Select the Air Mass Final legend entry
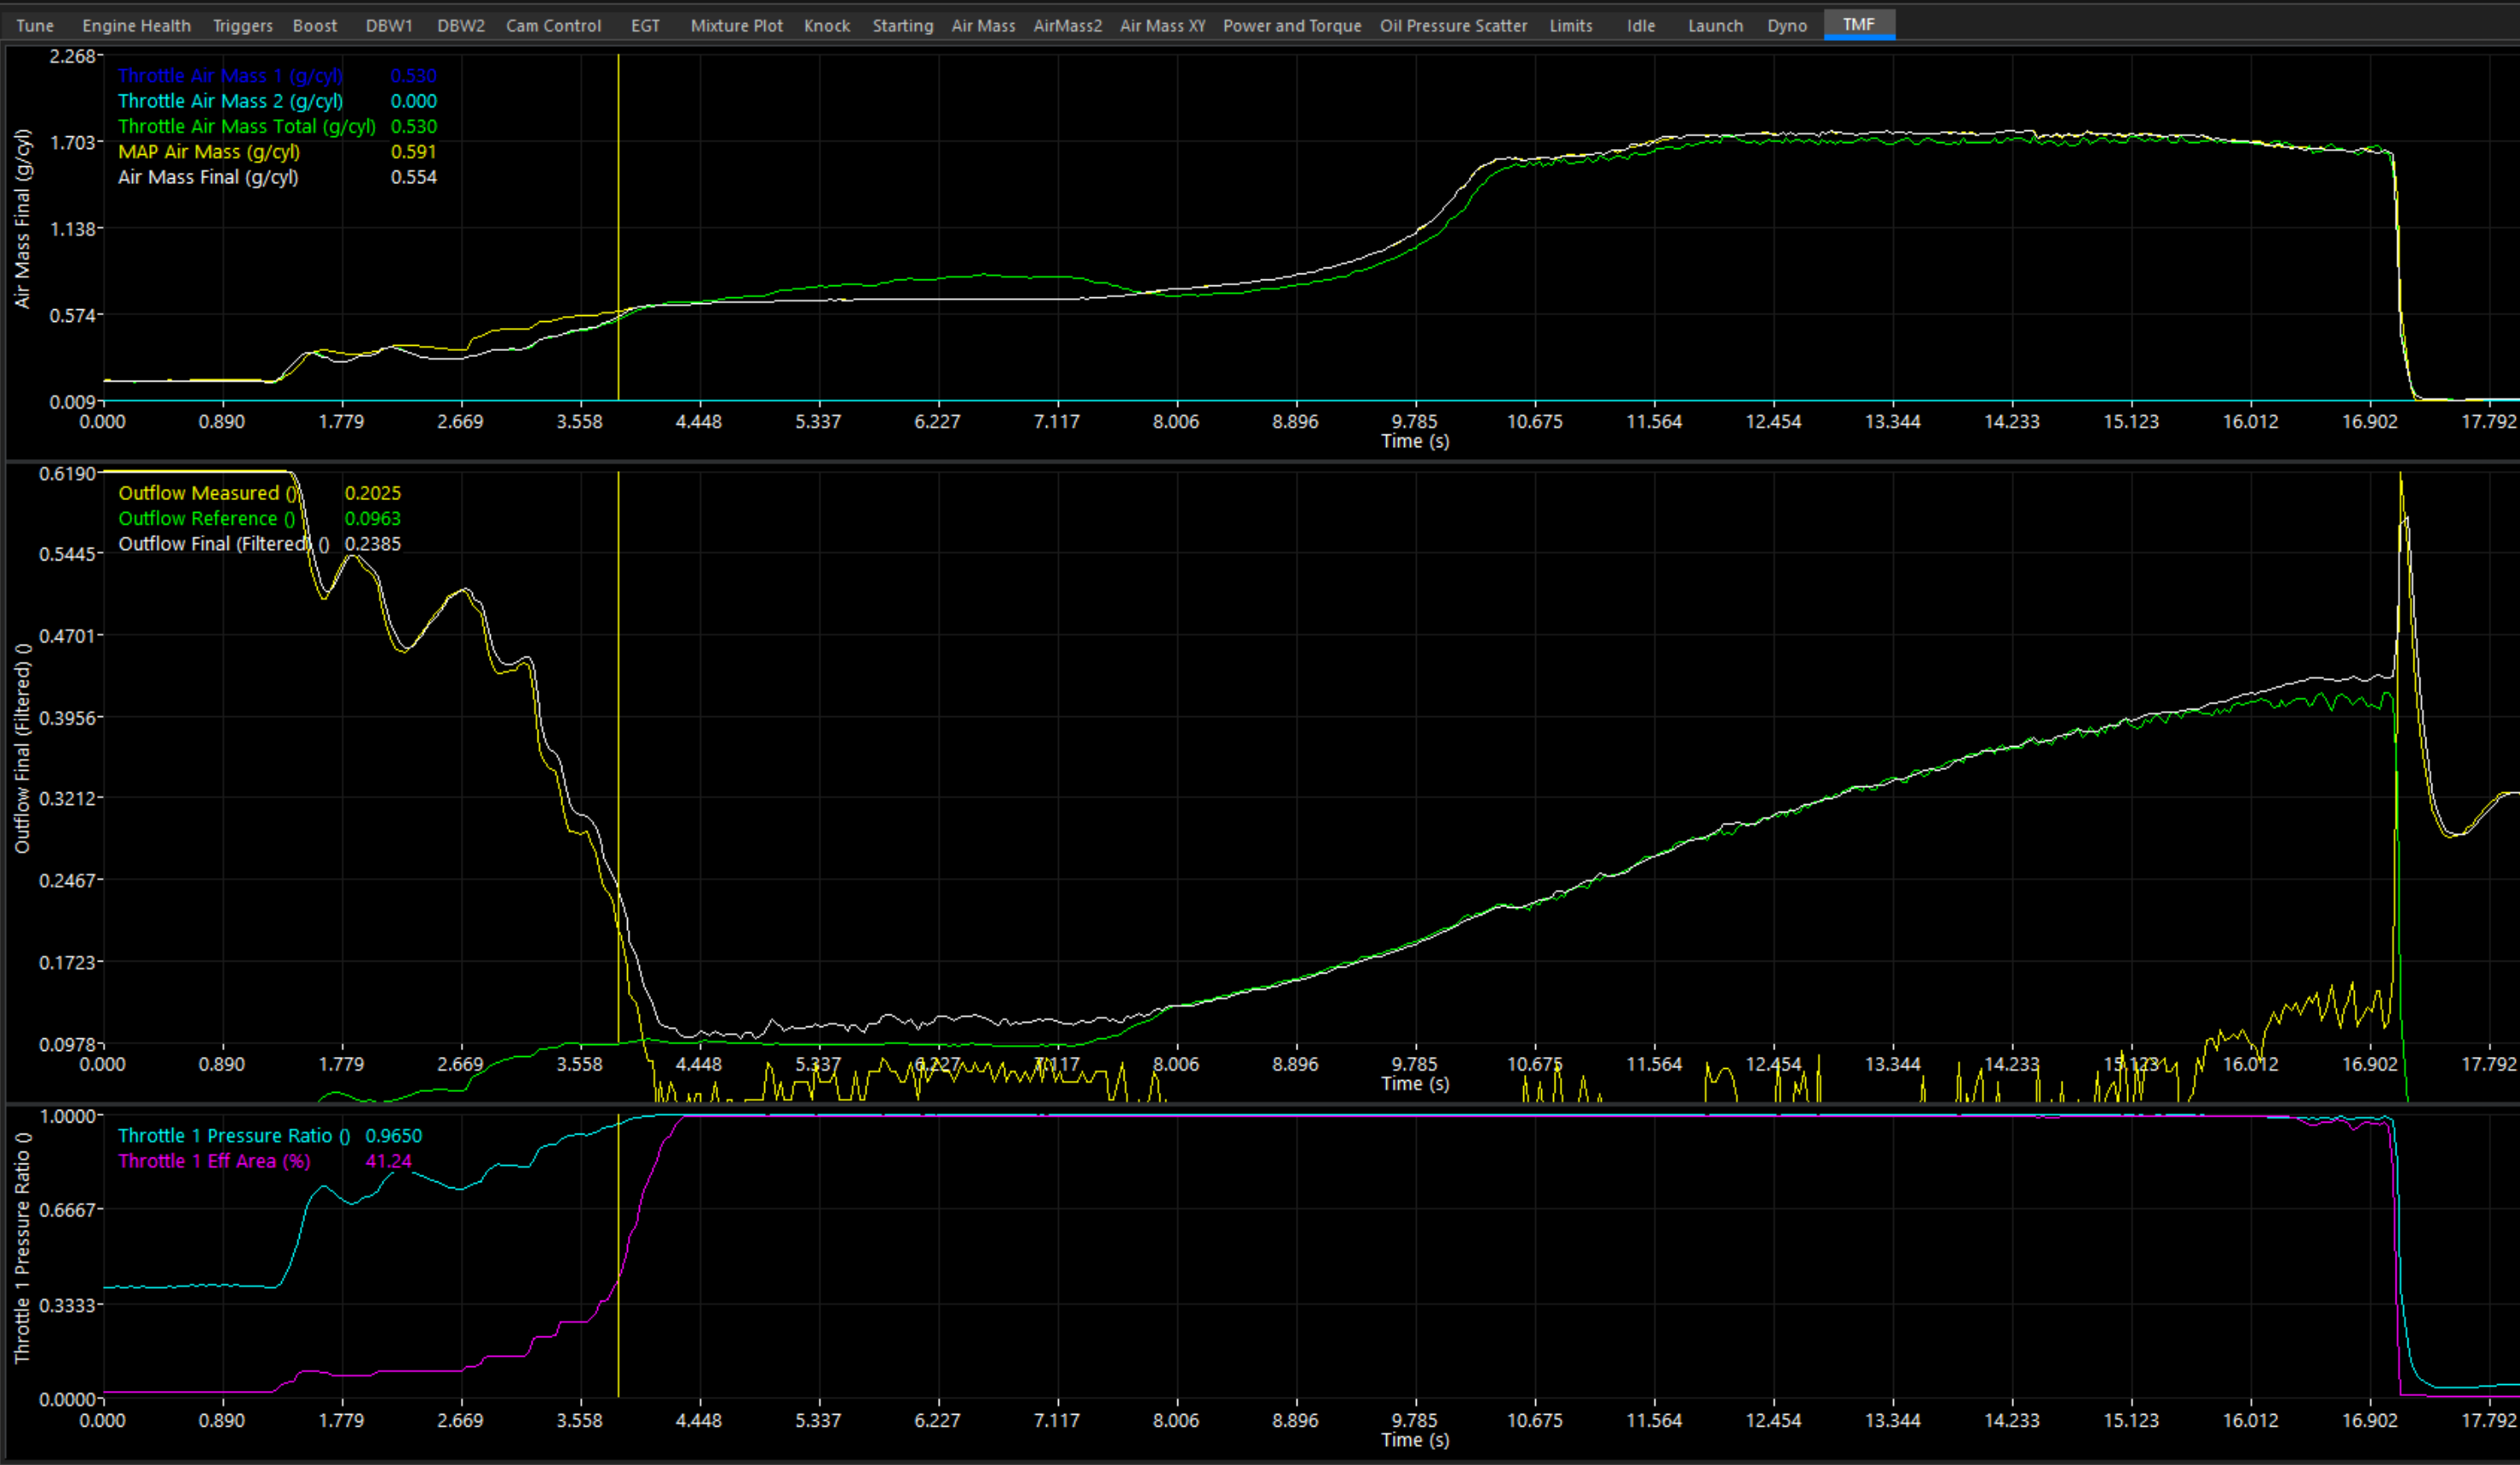Screen dimensions: 2520x1465 208,177
